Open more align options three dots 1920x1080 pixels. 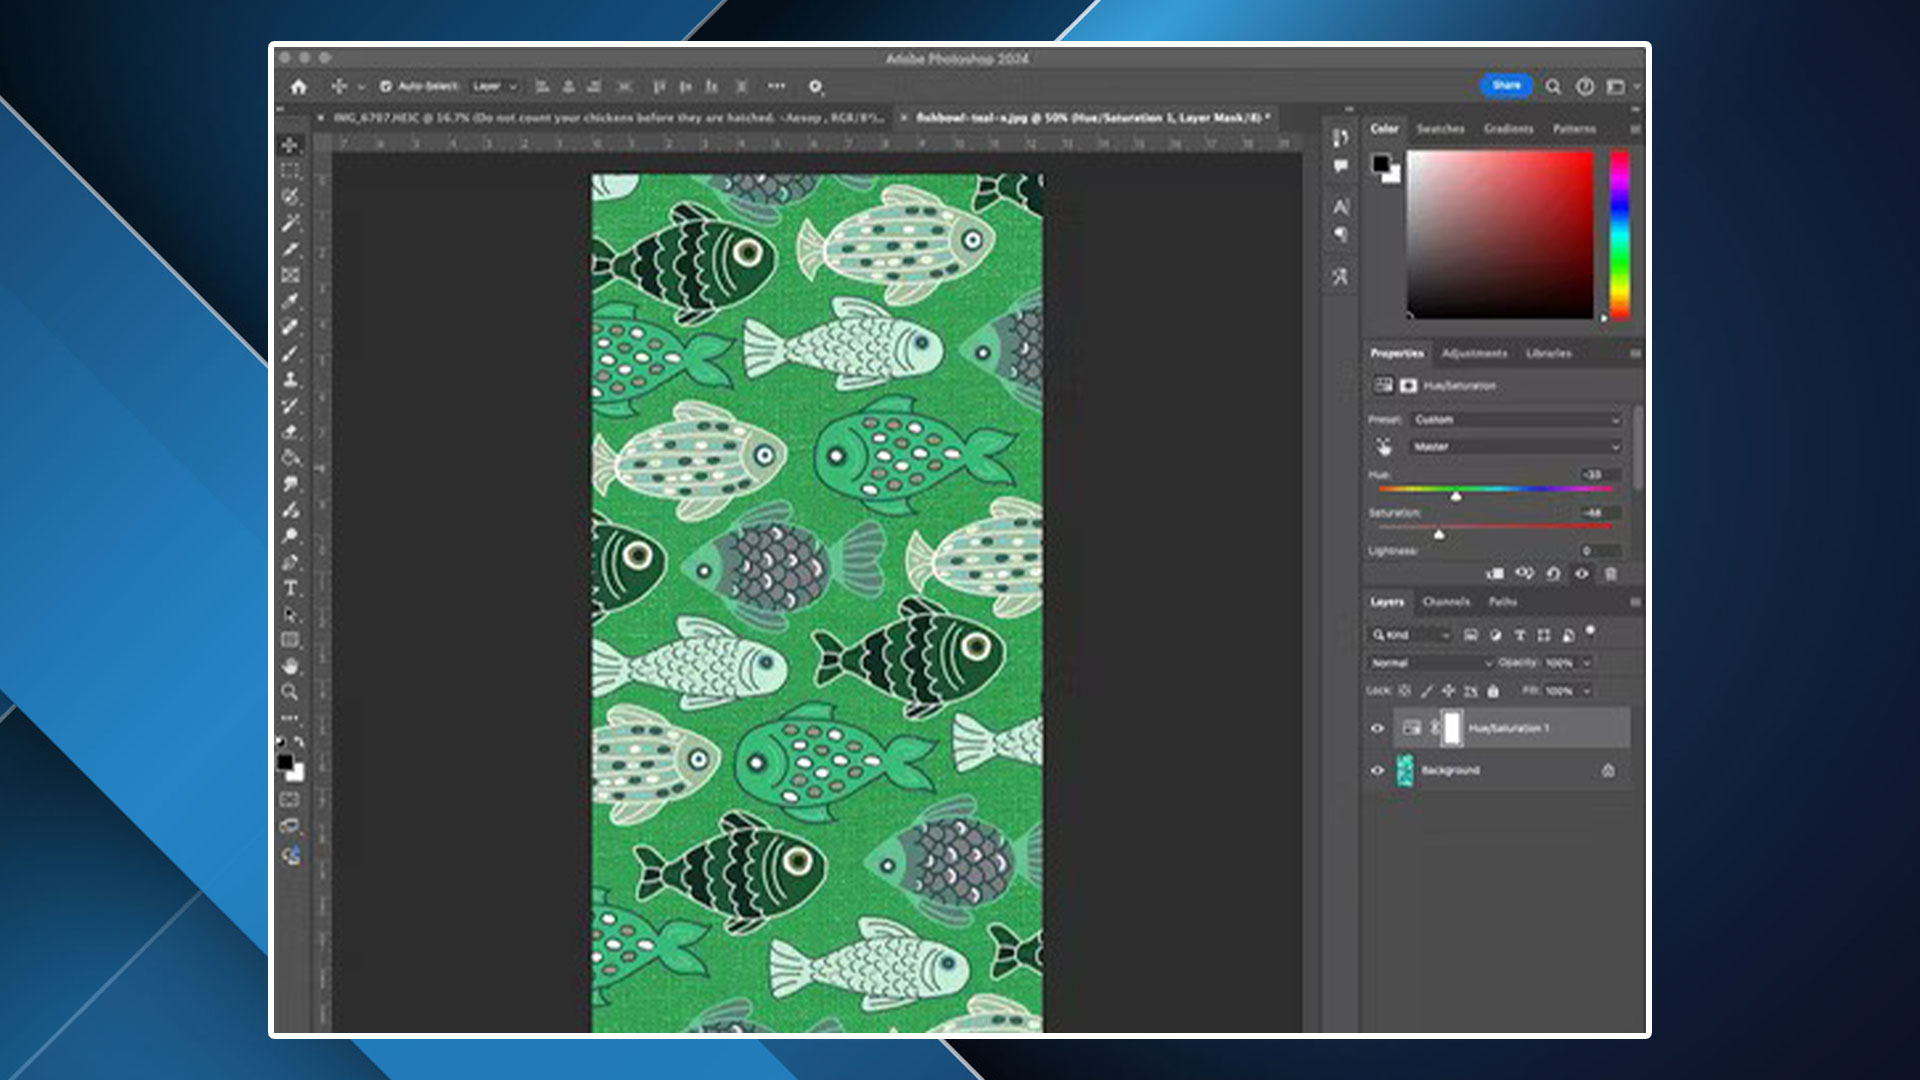tap(776, 86)
